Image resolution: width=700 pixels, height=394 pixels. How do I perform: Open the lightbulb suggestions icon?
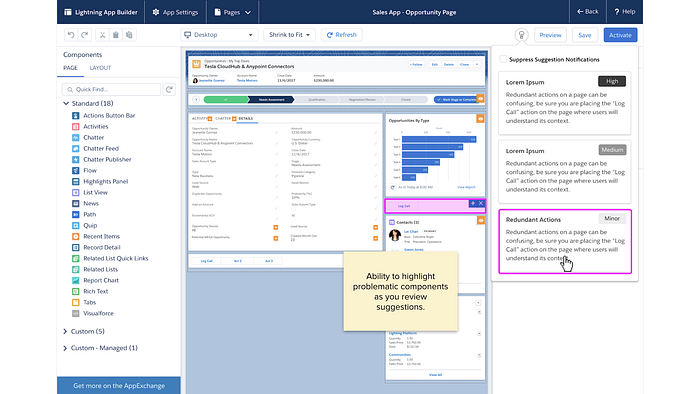tap(521, 35)
